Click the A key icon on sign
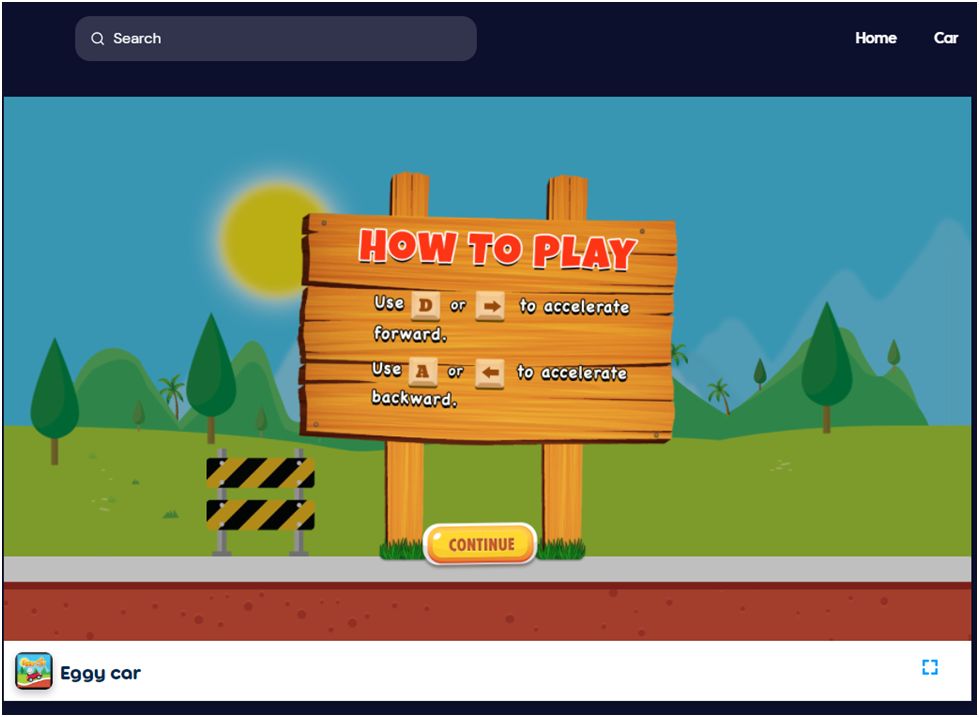 [423, 372]
